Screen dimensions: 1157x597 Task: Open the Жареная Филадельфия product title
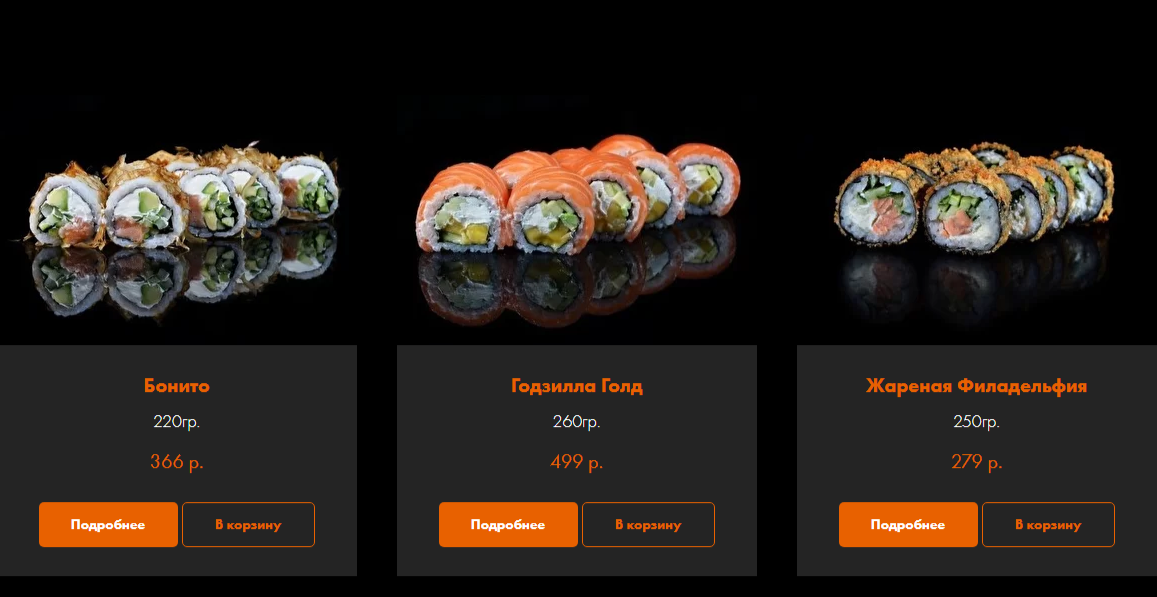(x=977, y=386)
